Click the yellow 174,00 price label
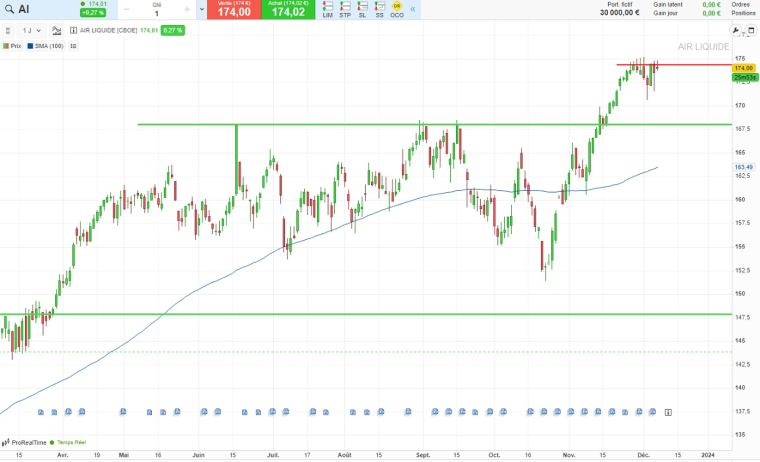This screenshot has height=462, width=760. [744, 68]
